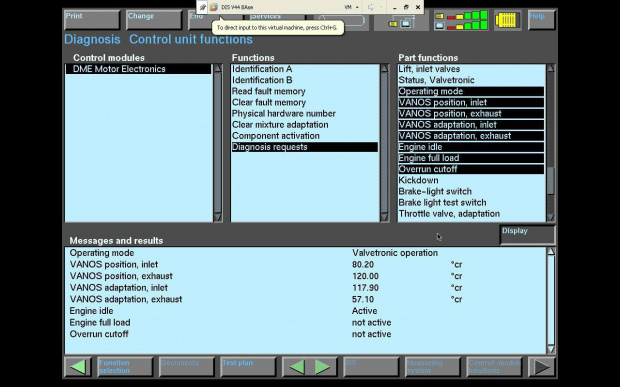Click down arrow of Functions list scrollbar

pos(384,217)
